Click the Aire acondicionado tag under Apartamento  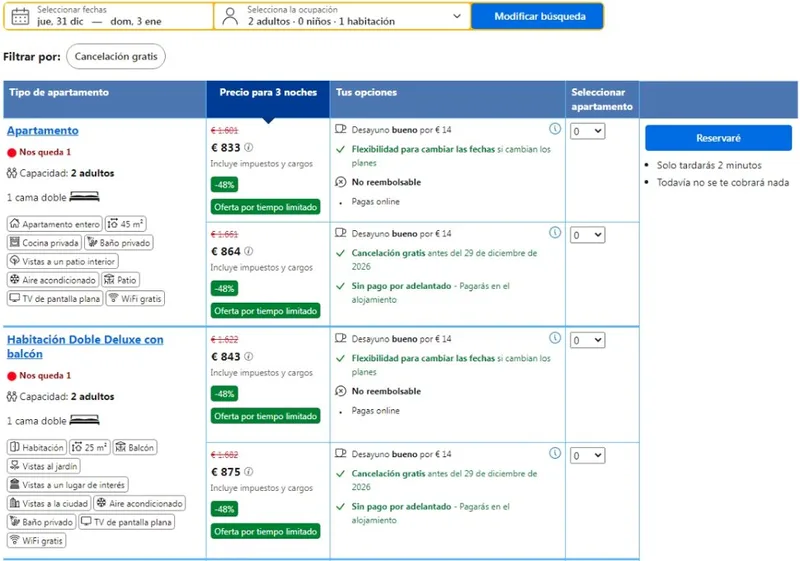[x=53, y=280]
